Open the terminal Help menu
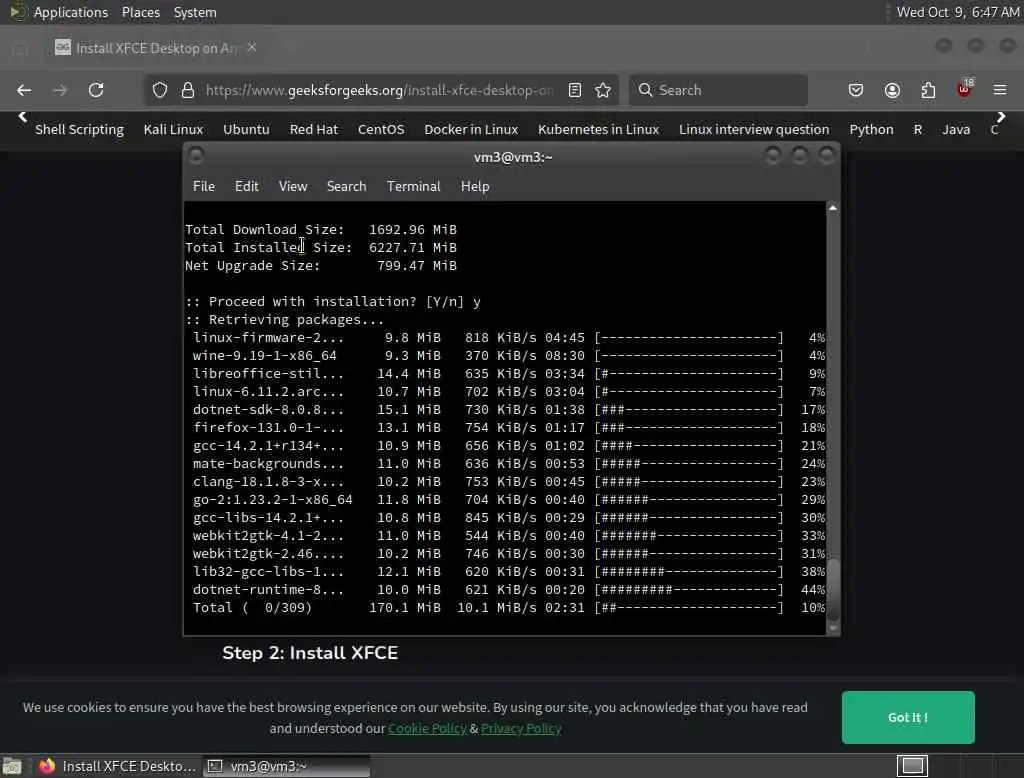This screenshot has width=1024, height=778. 475,186
